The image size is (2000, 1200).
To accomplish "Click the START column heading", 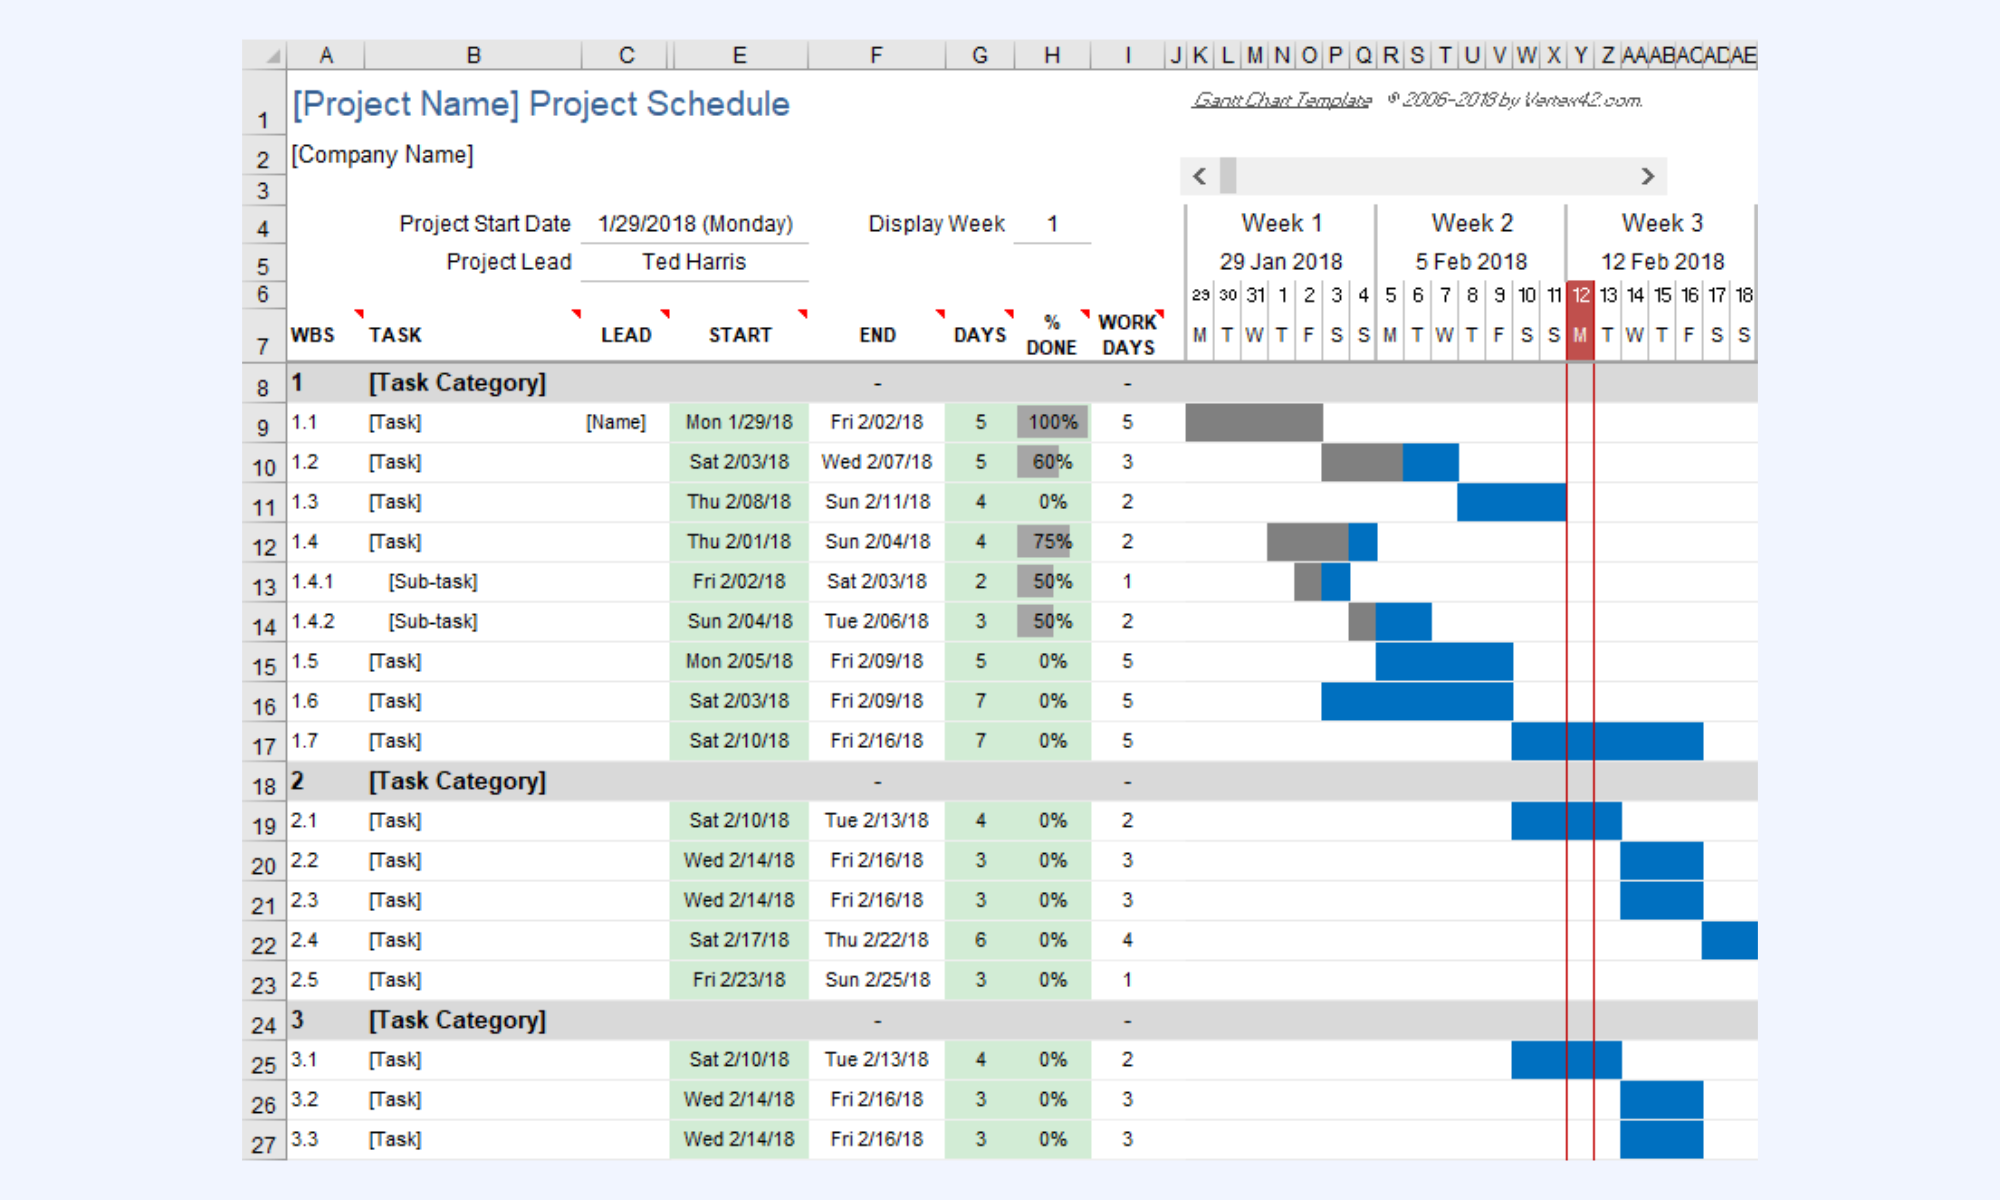I will click(x=740, y=335).
